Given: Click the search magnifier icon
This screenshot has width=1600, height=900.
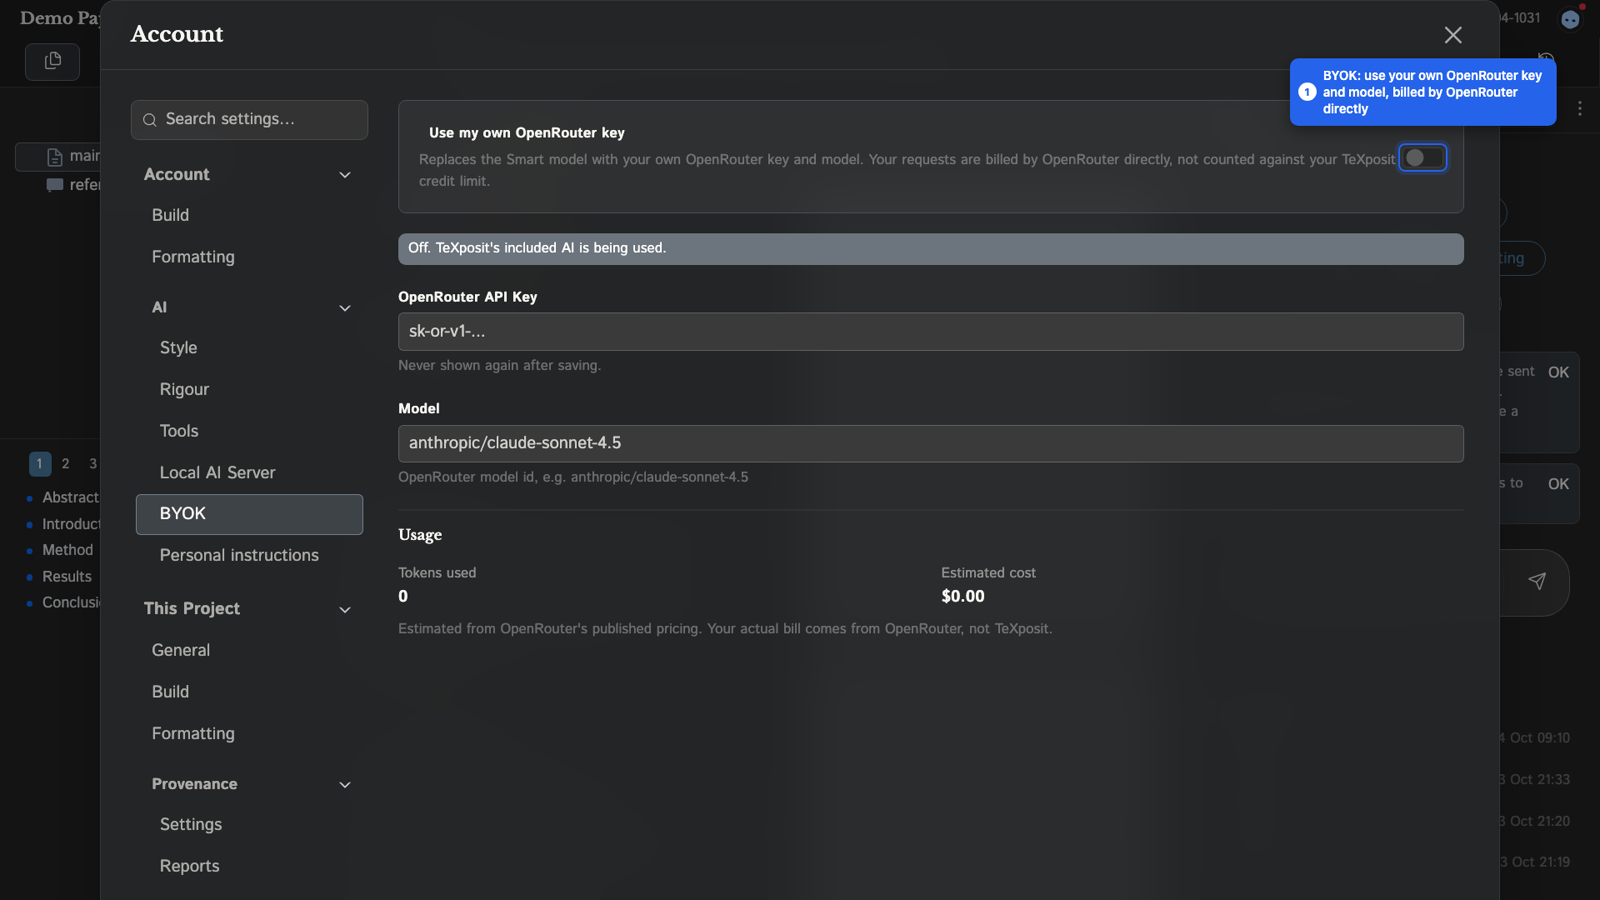Looking at the screenshot, I should [x=150, y=120].
